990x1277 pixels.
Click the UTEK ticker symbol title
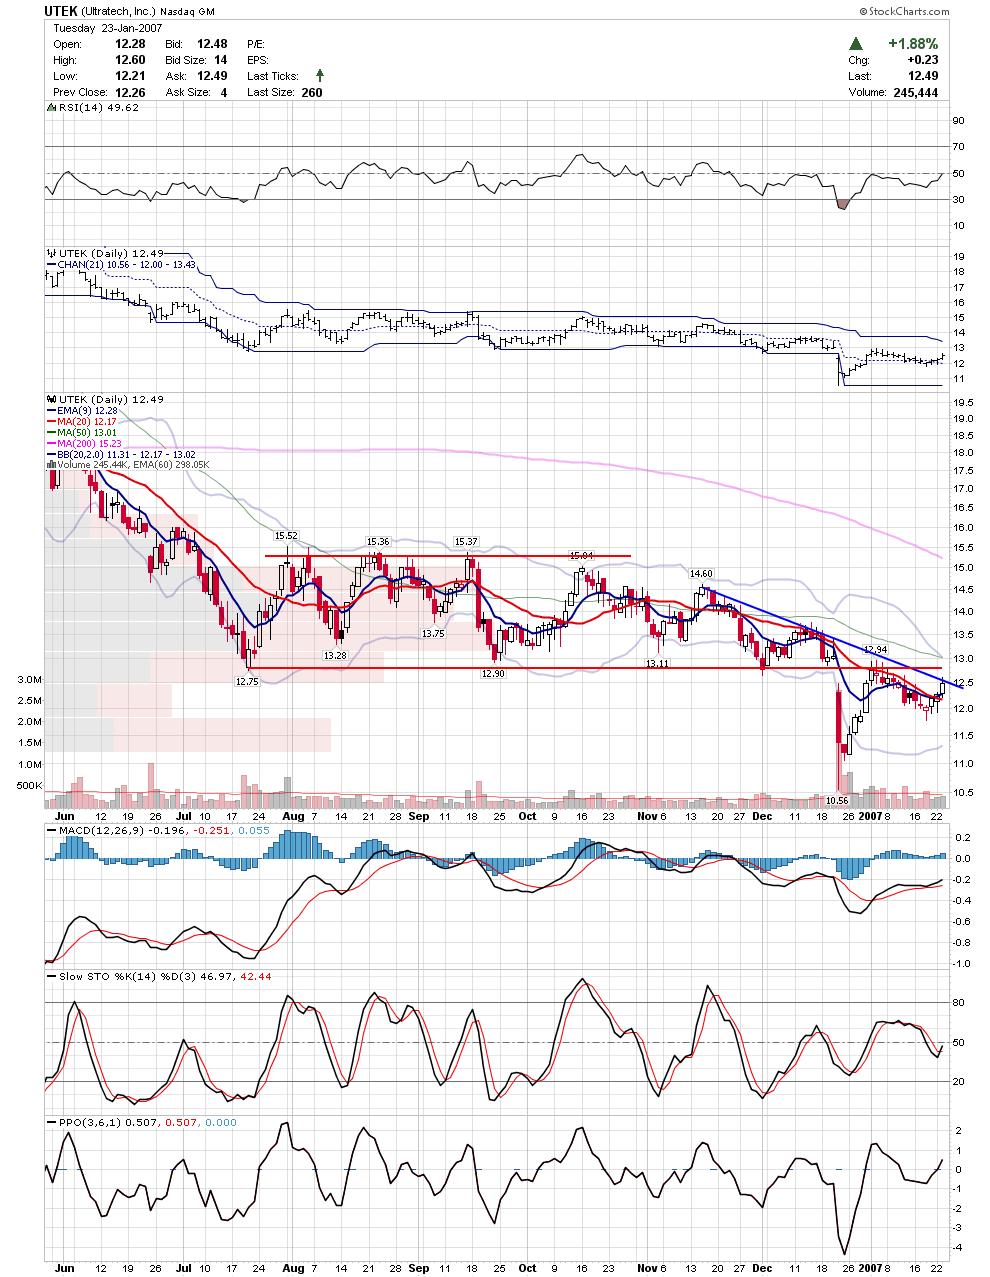60,11
